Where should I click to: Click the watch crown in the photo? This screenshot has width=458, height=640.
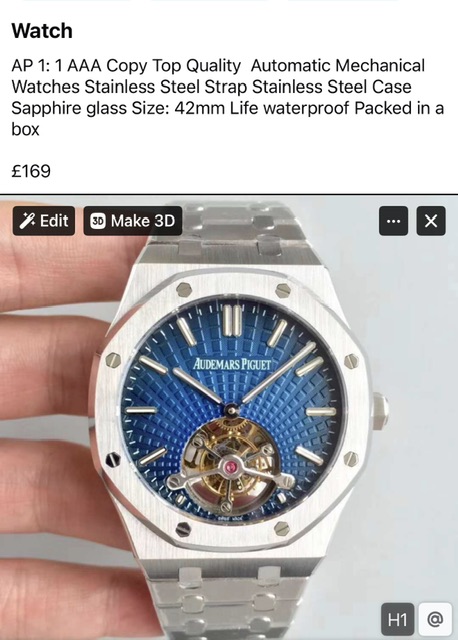(380, 411)
